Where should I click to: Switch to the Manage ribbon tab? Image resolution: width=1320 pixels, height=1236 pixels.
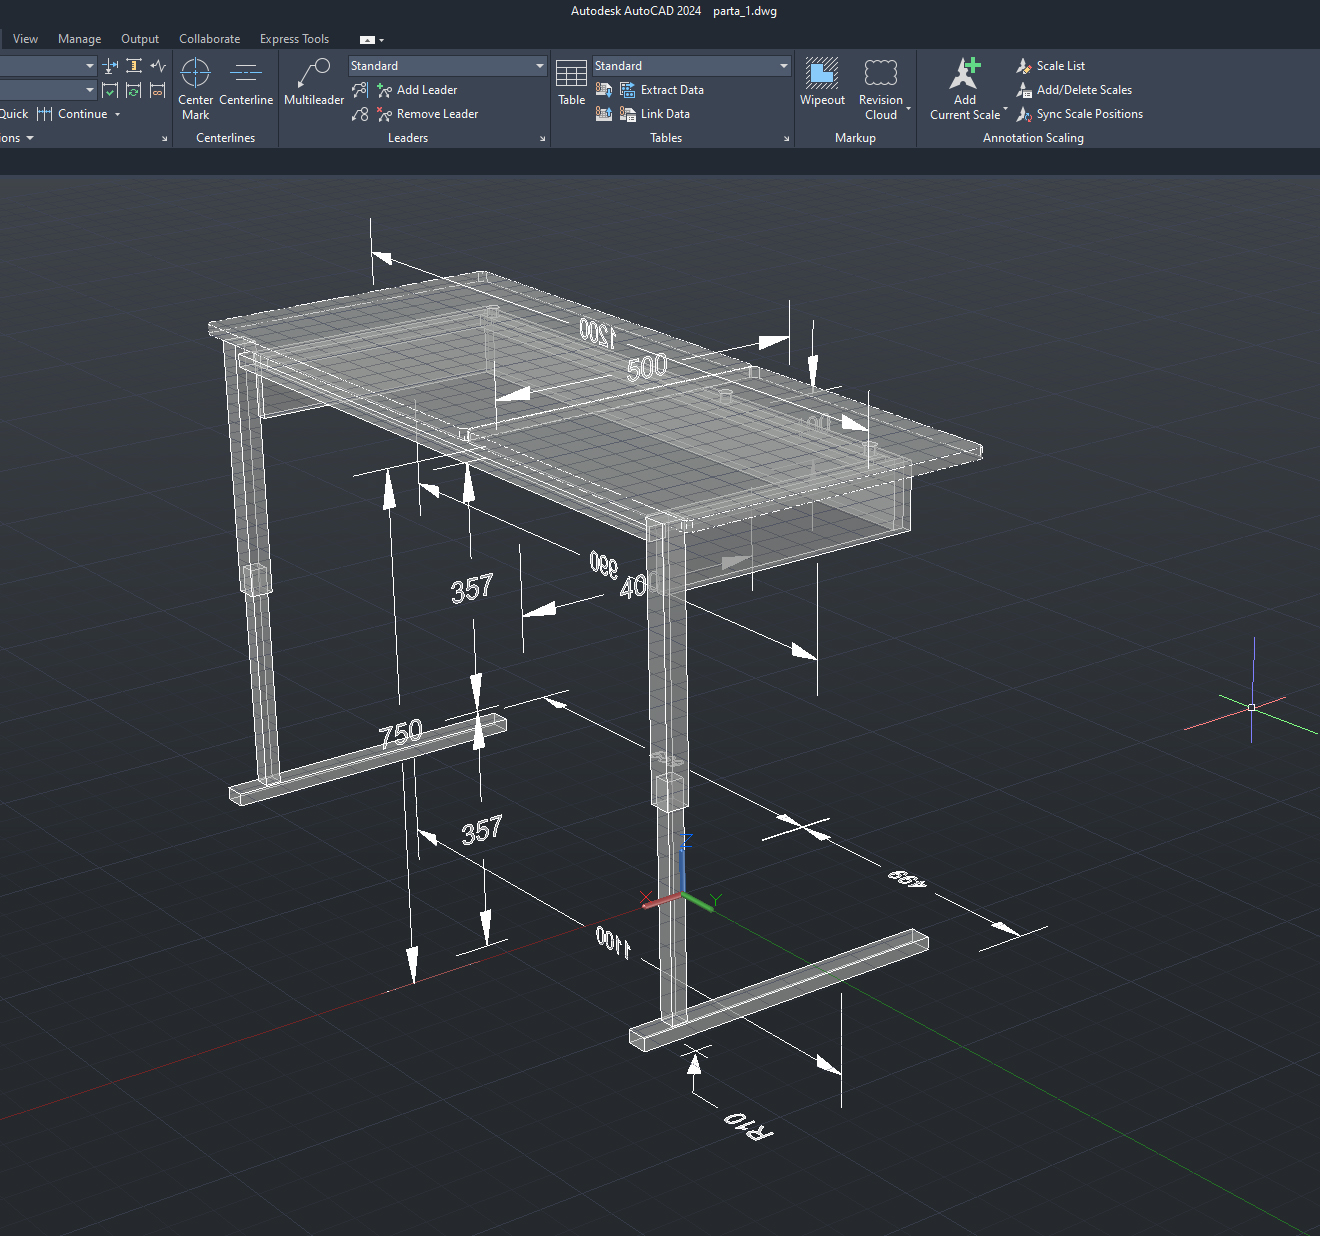click(79, 39)
